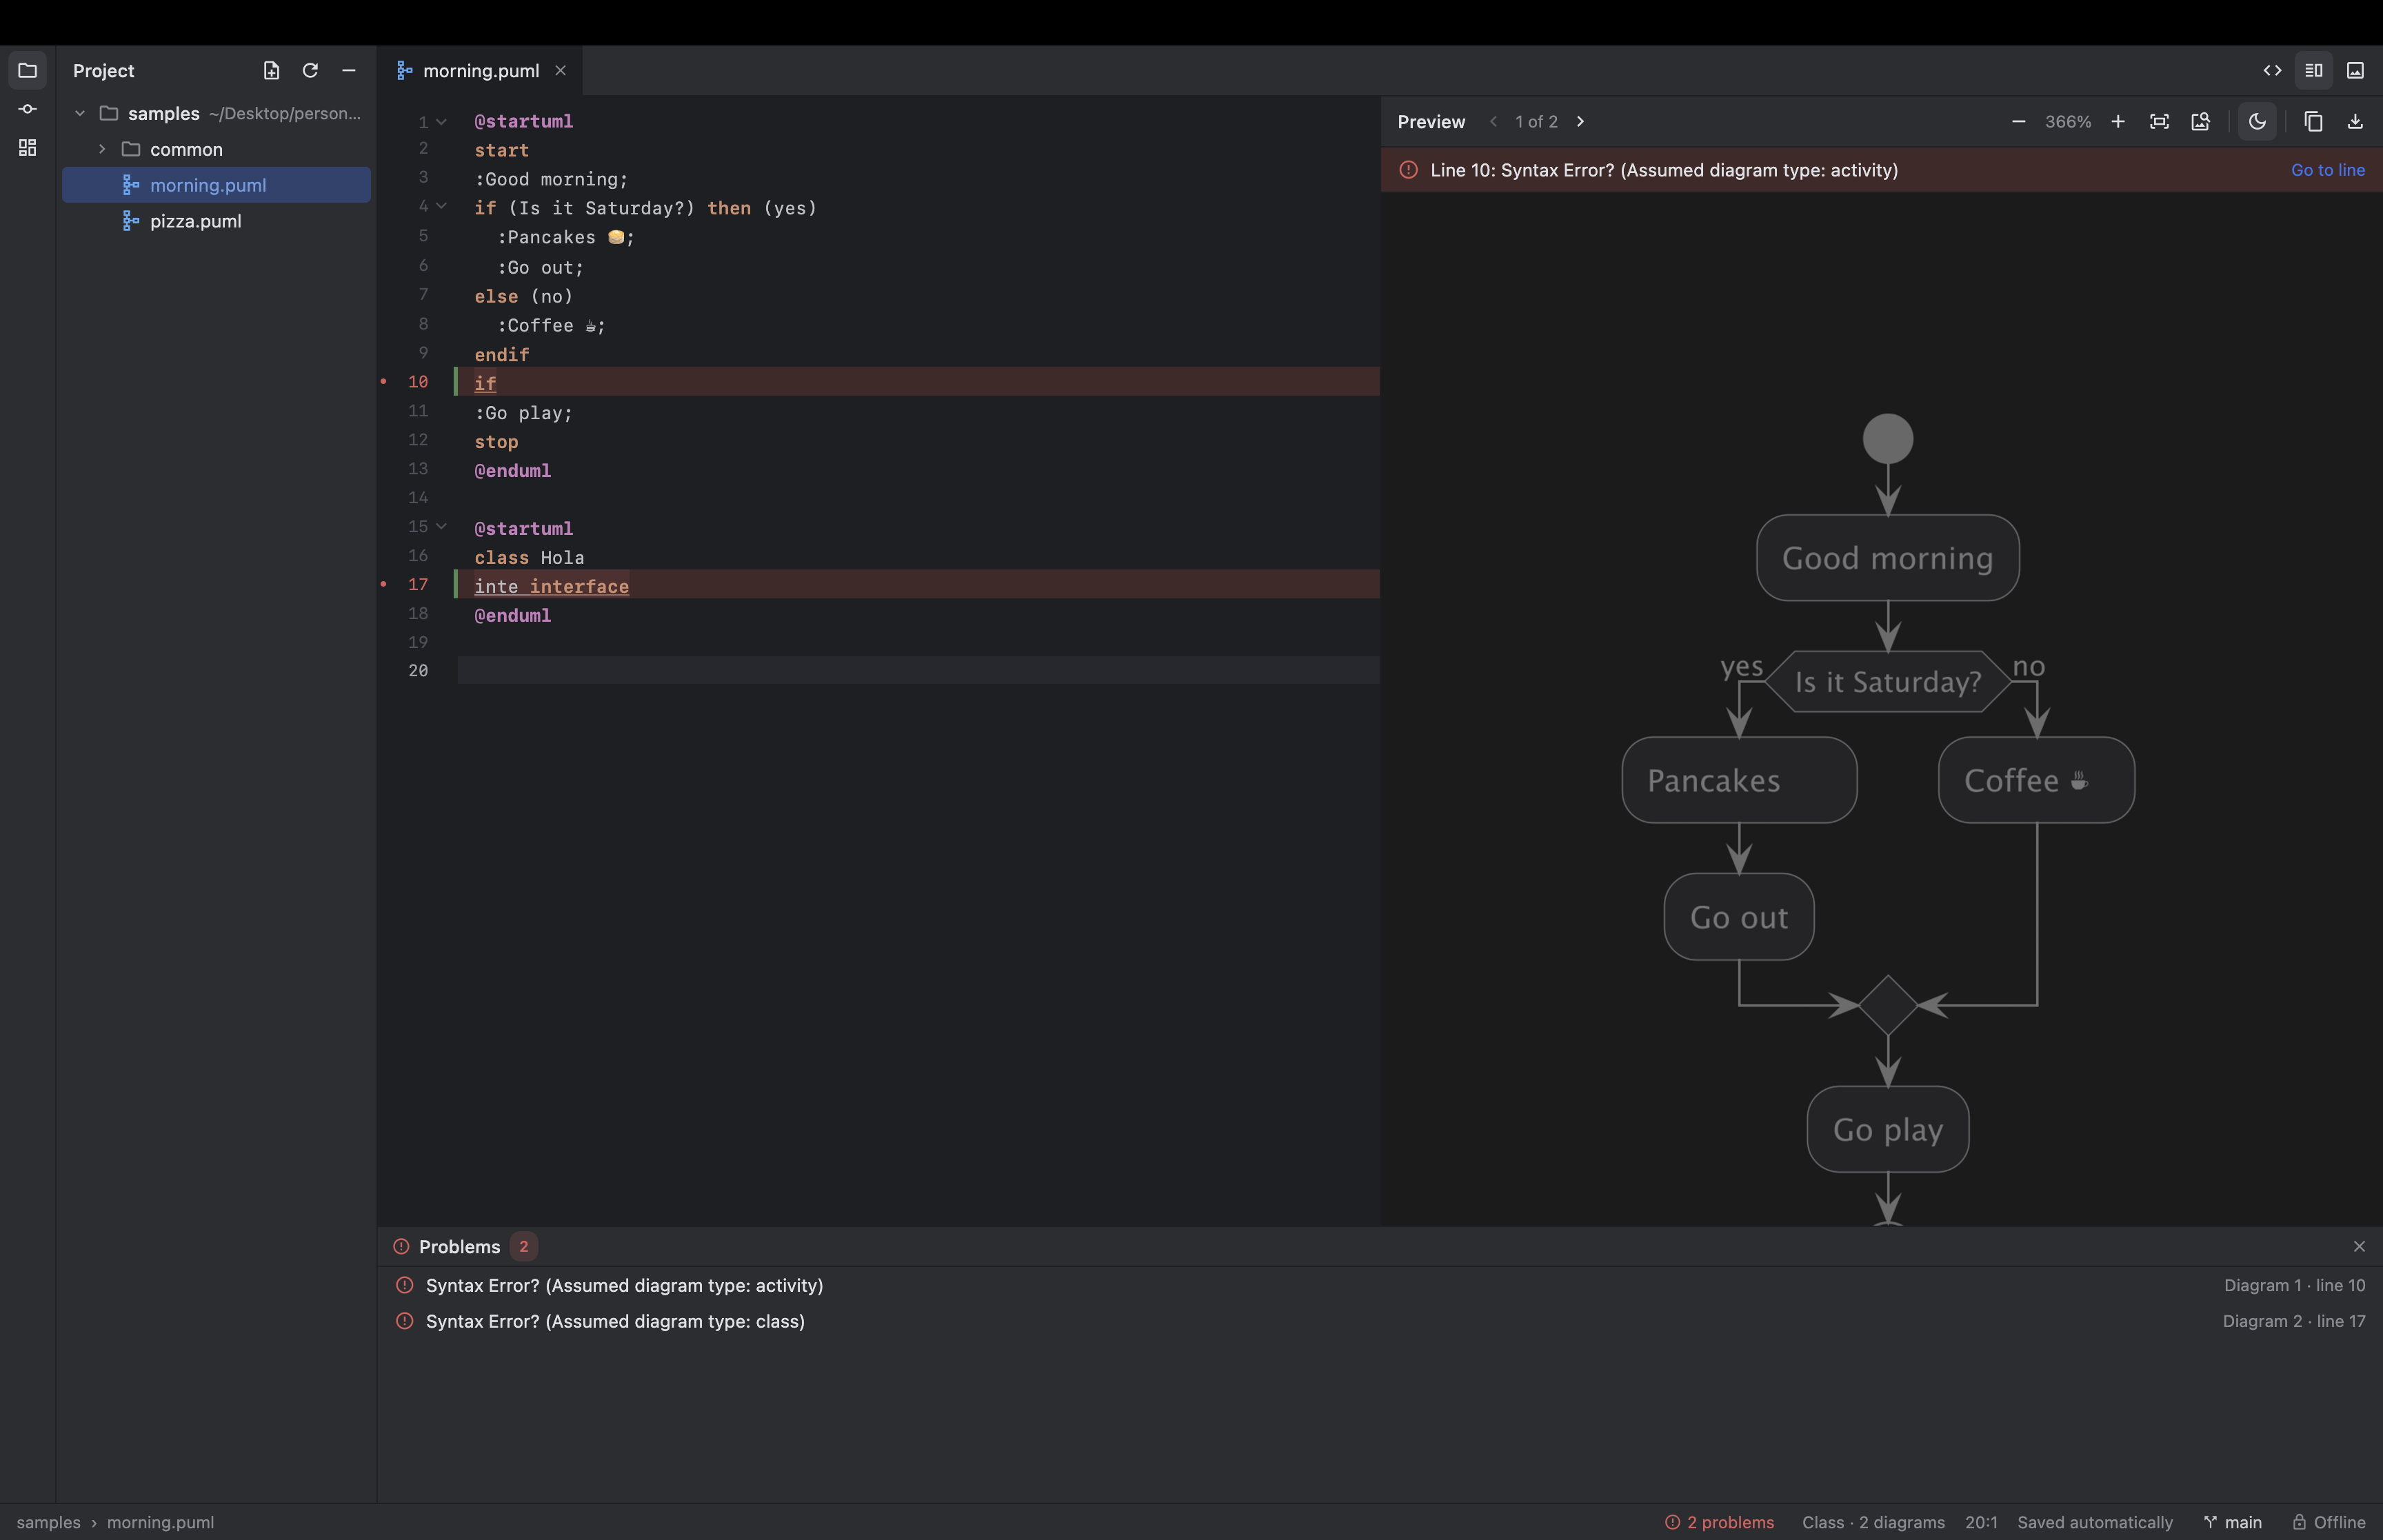Open preview in external window icon
This screenshot has width=2383, height=1540.
[x=2200, y=121]
